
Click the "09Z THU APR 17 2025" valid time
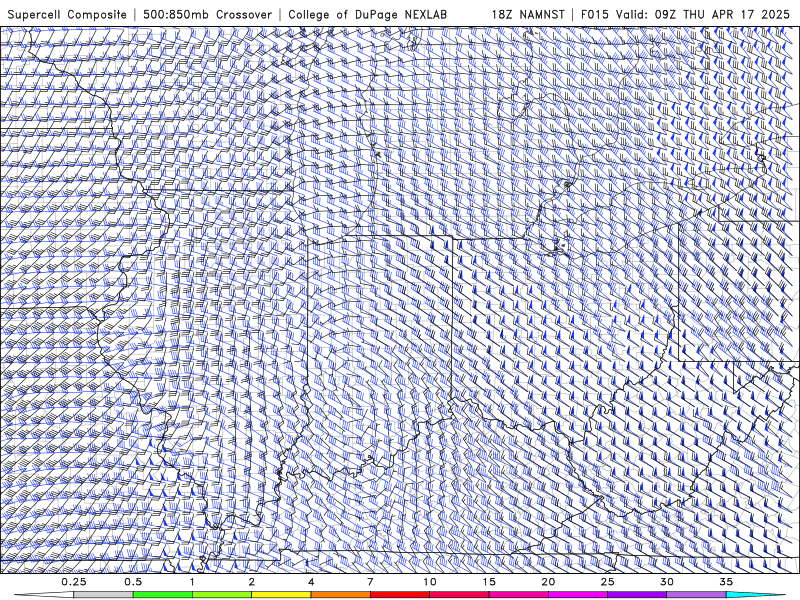click(722, 14)
